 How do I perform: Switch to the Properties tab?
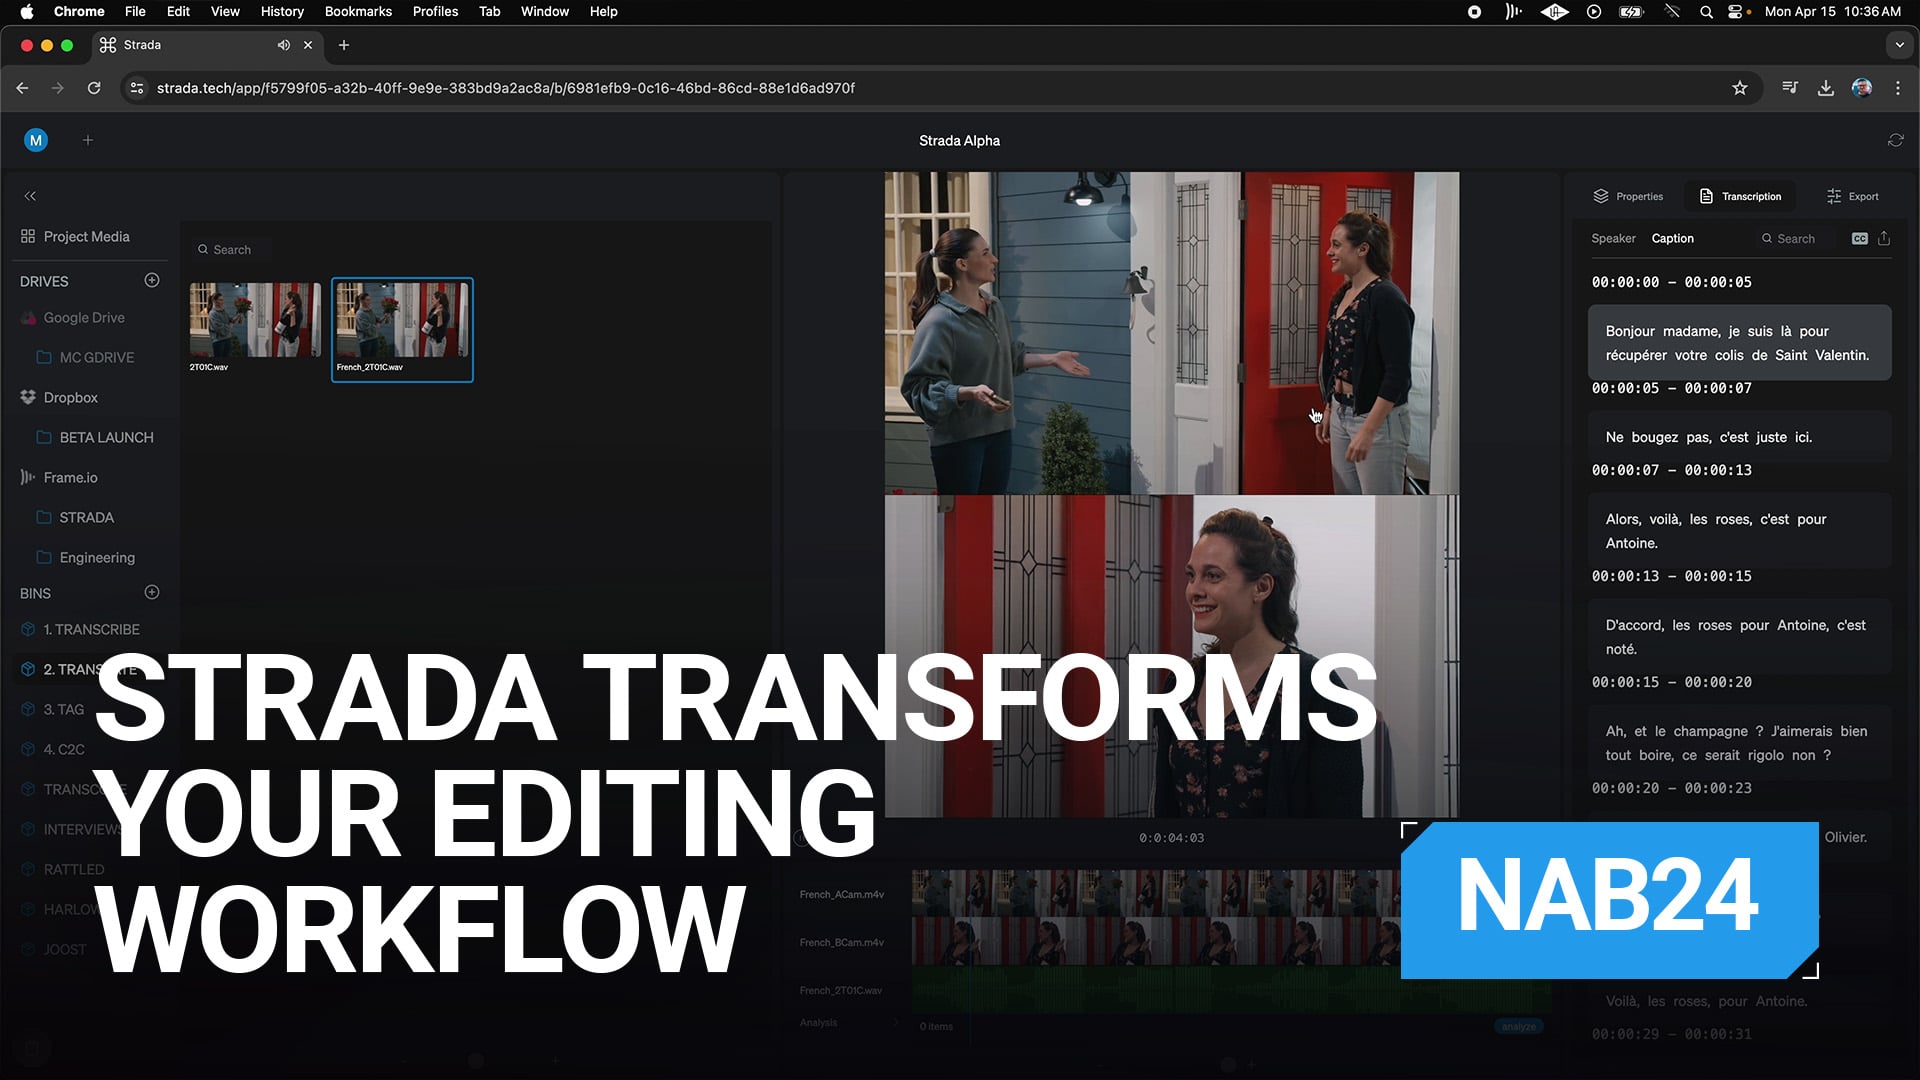[1628, 196]
